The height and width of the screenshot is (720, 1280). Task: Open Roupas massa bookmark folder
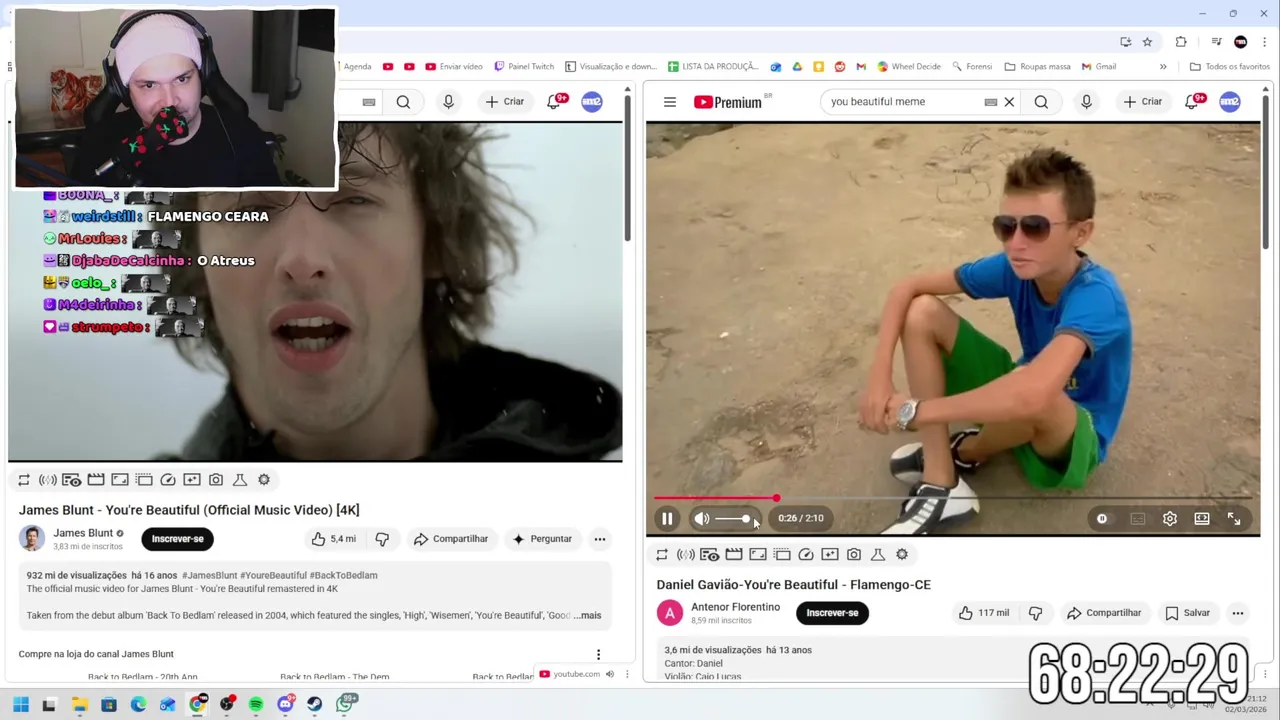click(1037, 67)
